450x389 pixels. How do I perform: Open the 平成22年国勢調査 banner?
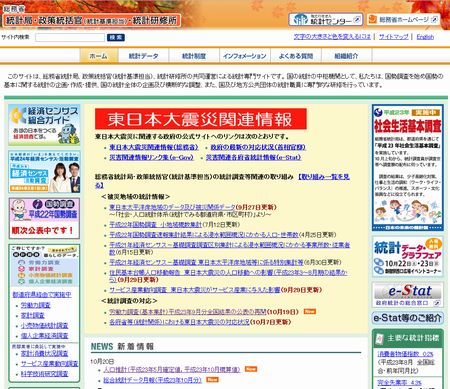tap(44, 218)
